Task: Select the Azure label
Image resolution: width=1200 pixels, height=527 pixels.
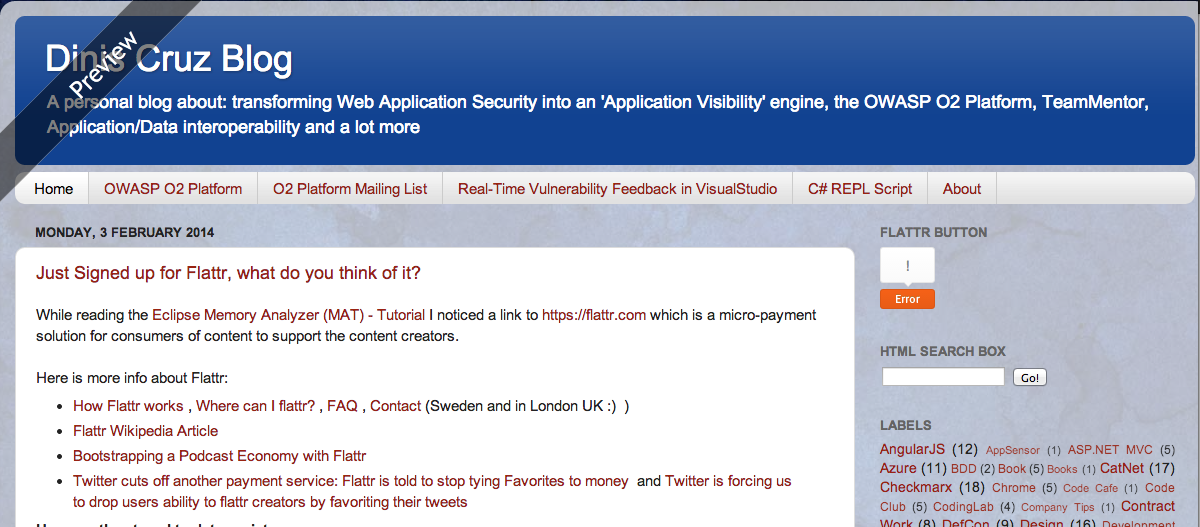Action: click(x=898, y=468)
